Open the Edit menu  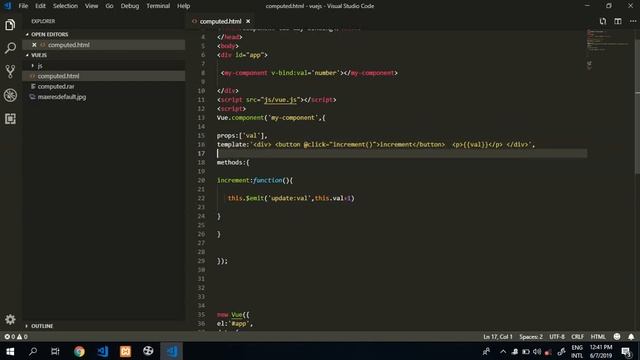point(40,6)
